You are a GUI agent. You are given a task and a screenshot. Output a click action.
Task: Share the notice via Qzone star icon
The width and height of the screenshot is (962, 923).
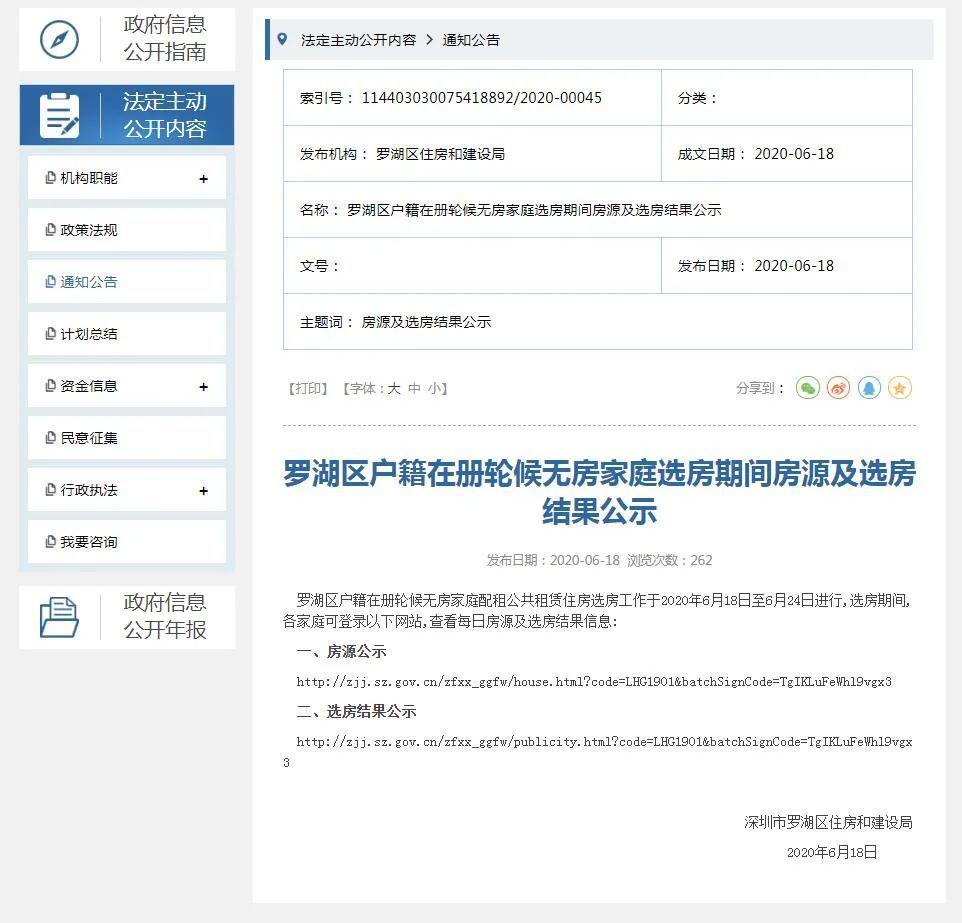tap(899, 388)
